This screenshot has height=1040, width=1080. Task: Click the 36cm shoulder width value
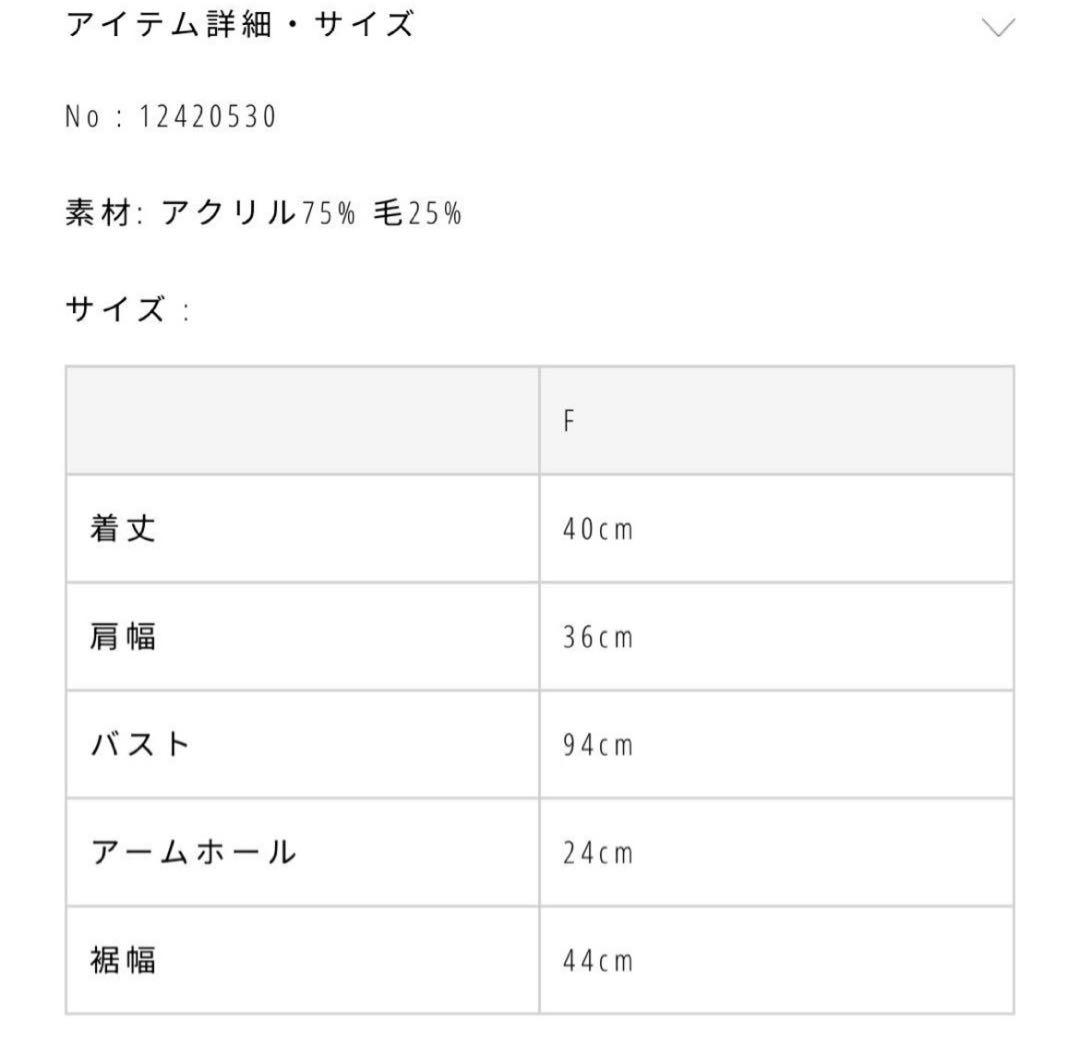598,638
